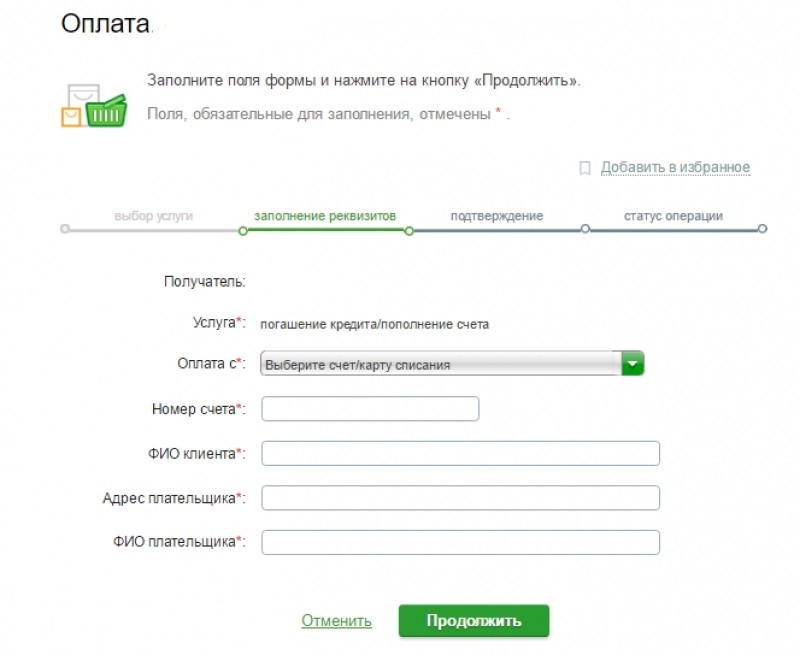Image resolution: width=800 pixels, height=655 pixels.
Task: Click into the Адрес плательщика field
Action: (x=461, y=498)
